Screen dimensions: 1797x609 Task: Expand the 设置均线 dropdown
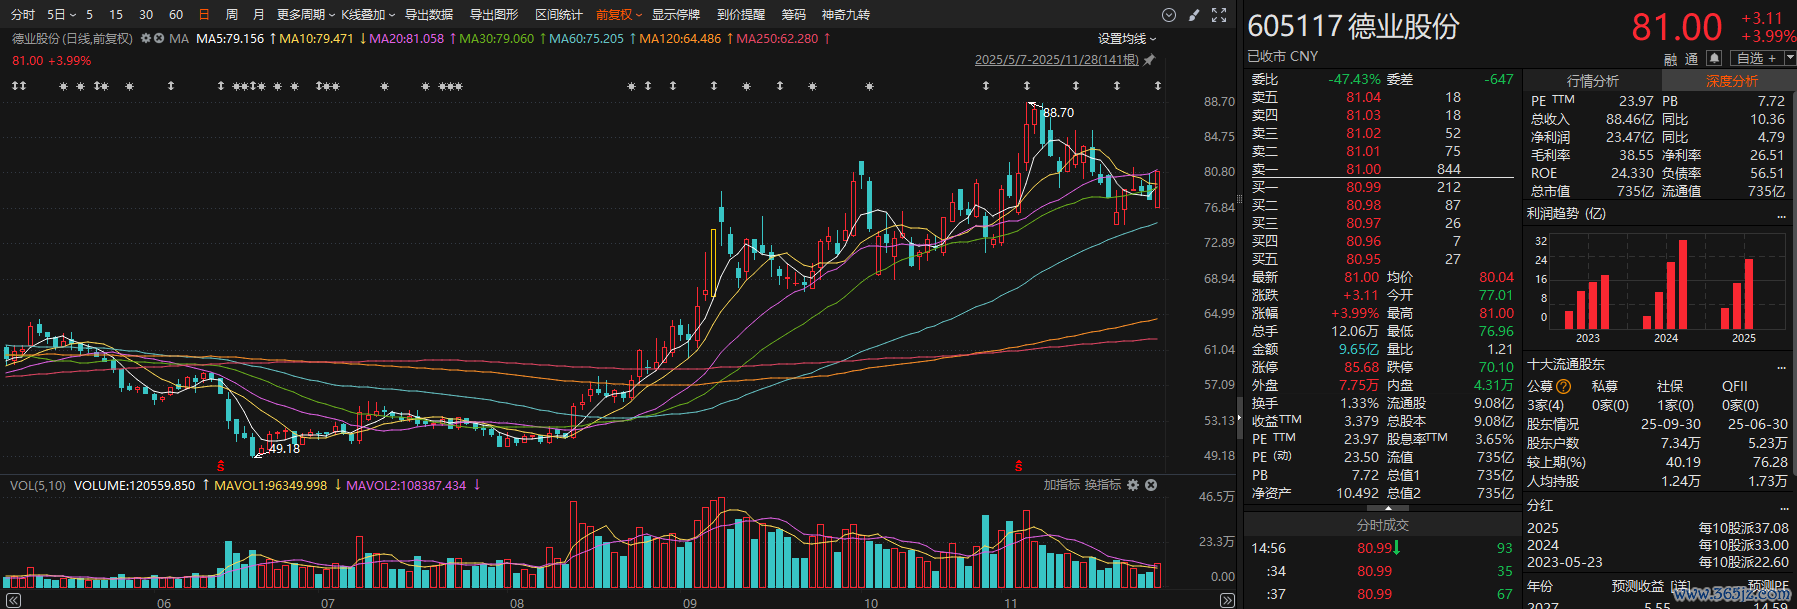pos(1127,39)
